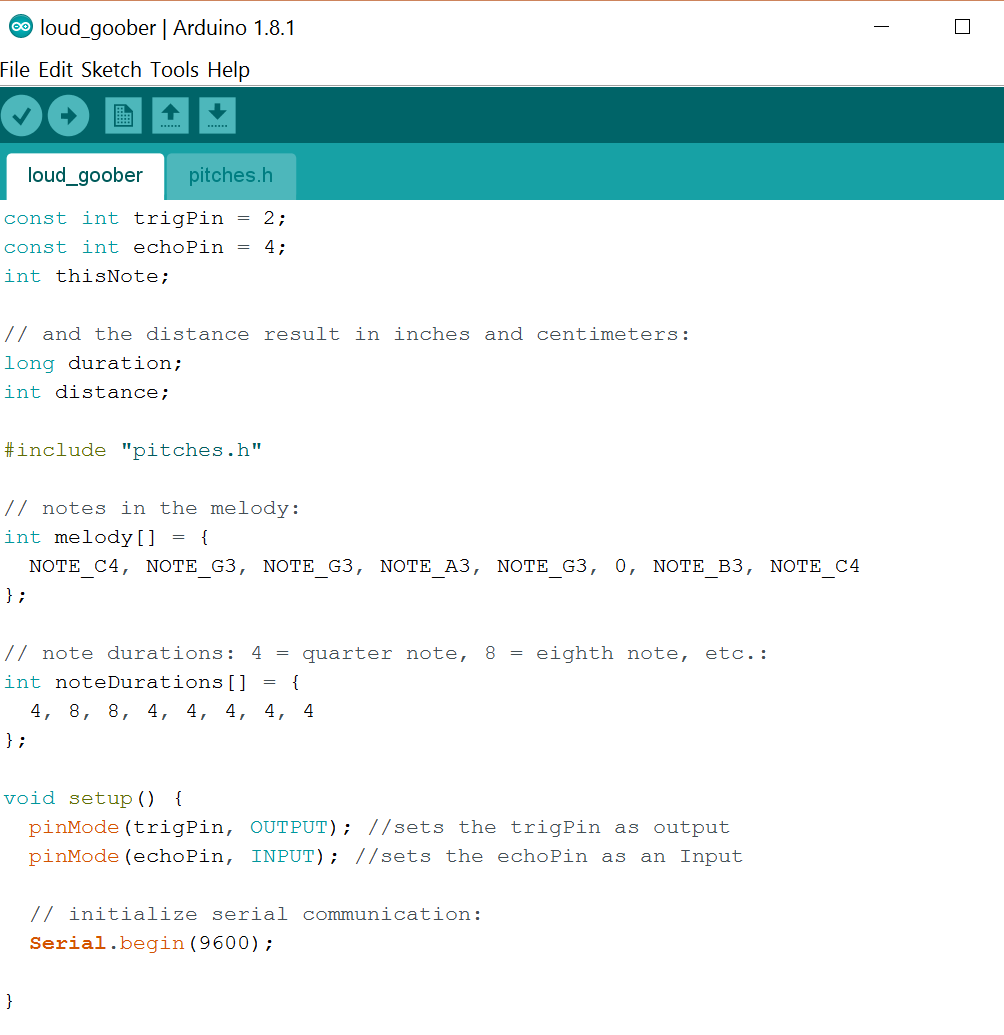Click the 'long duration;' line
The width and height of the screenshot is (1004, 1035).
93,364
